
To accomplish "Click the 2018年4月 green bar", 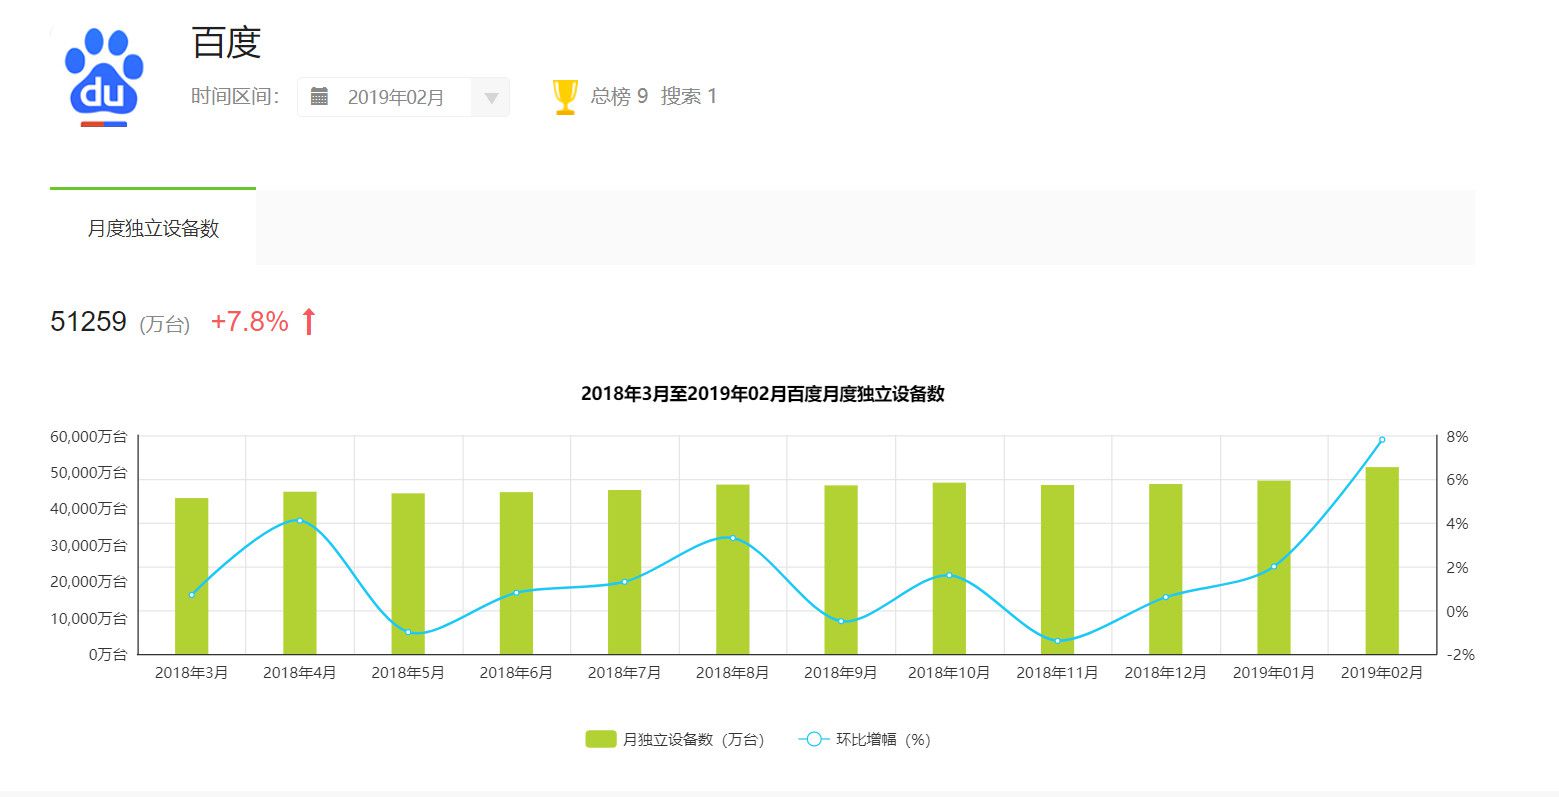I will pos(300,573).
